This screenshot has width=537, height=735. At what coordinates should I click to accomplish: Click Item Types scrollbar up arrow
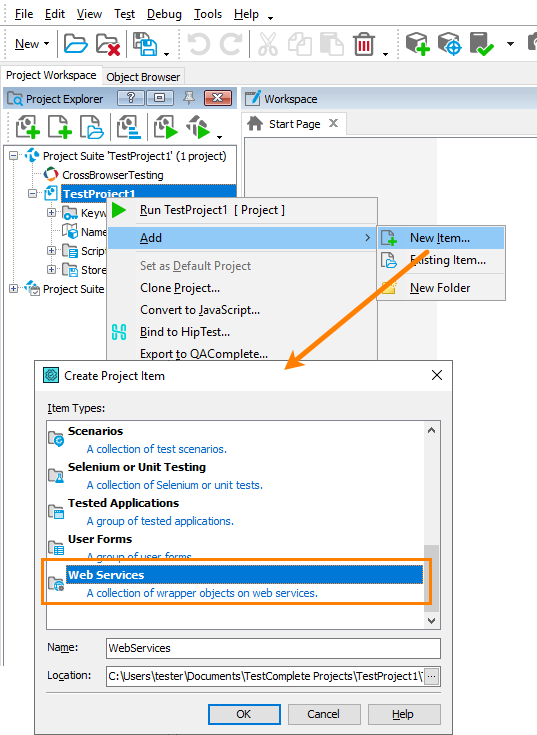pyautogui.click(x=432, y=430)
